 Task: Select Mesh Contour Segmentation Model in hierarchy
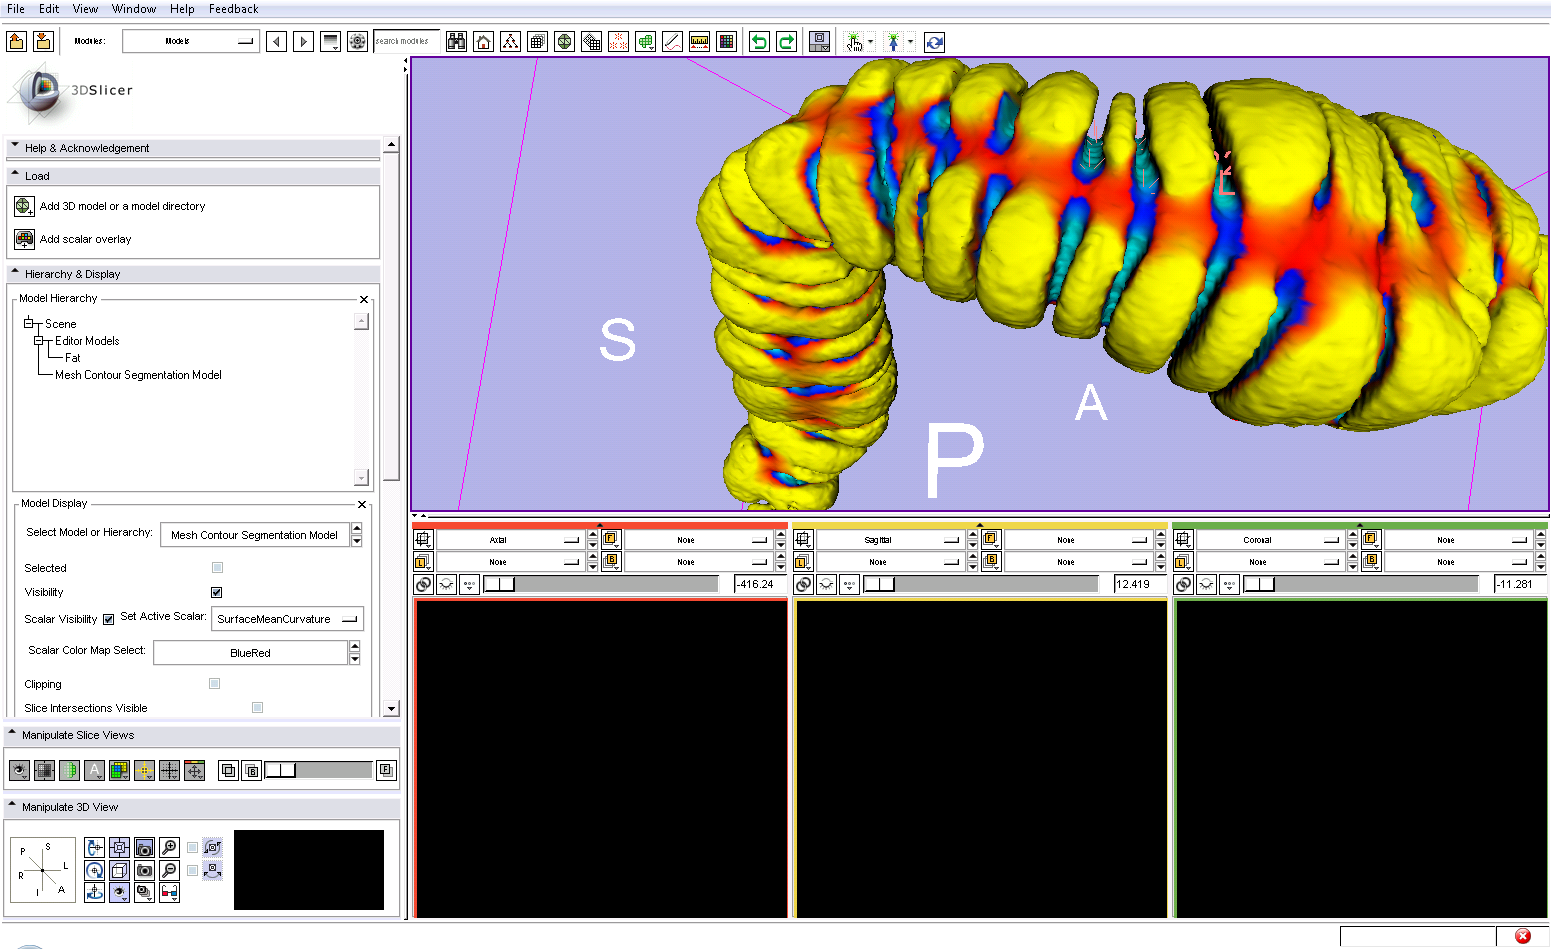click(138, 375)
